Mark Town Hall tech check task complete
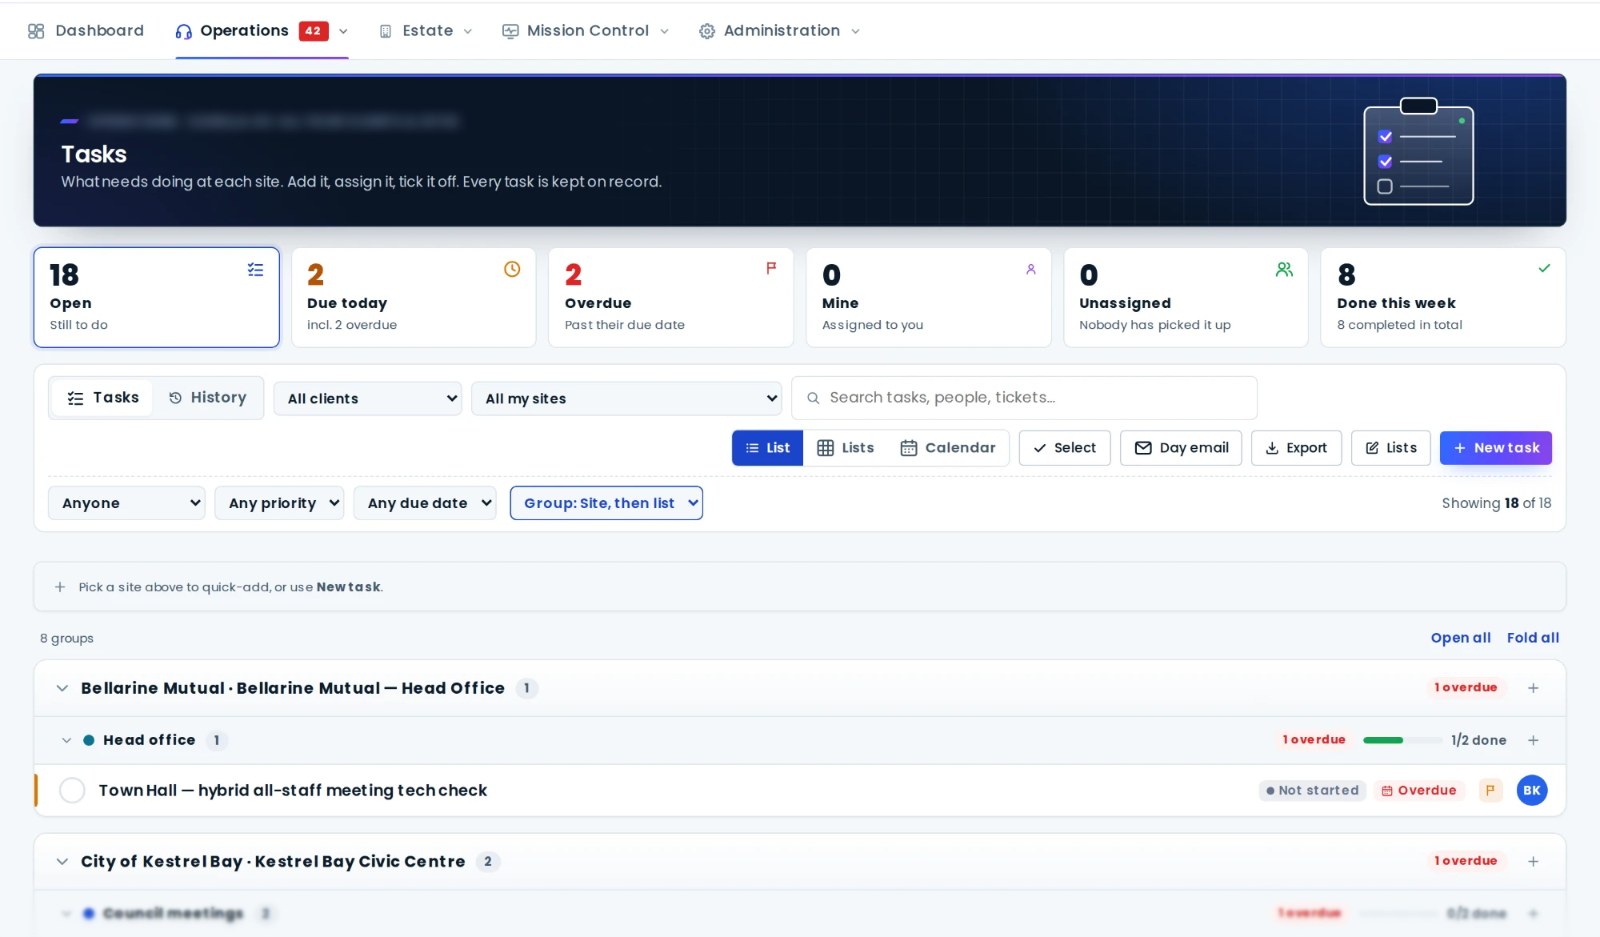The height and width of the screenshot is (937, 1600). (72, 790)
